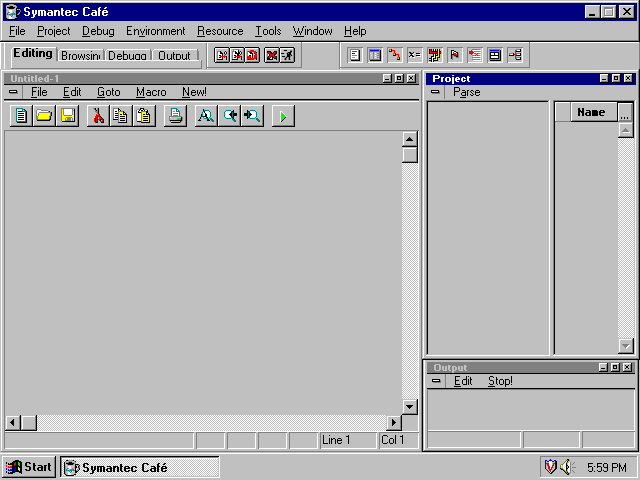The image size is (640, 480).
Task: Click the Start button on the taskbar
Action: (x=29, y=467)
